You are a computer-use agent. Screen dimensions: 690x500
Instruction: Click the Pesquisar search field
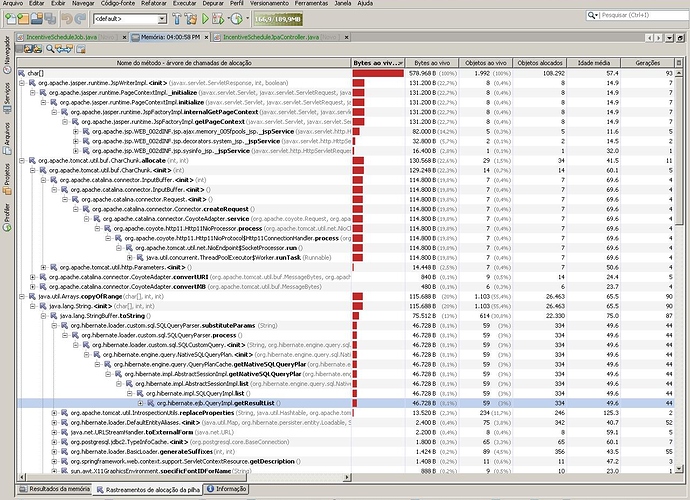pos(625,17)
